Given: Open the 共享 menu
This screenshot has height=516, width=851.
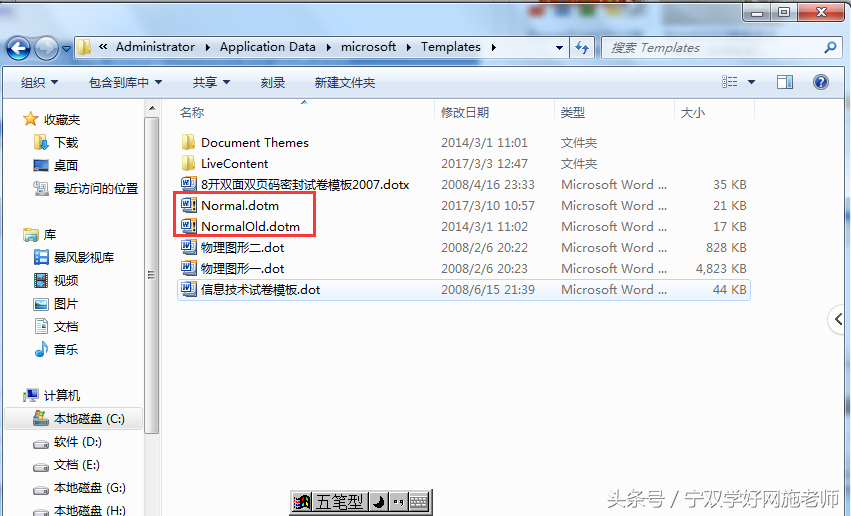Looking at the screenshot, I should coord(211,82).
